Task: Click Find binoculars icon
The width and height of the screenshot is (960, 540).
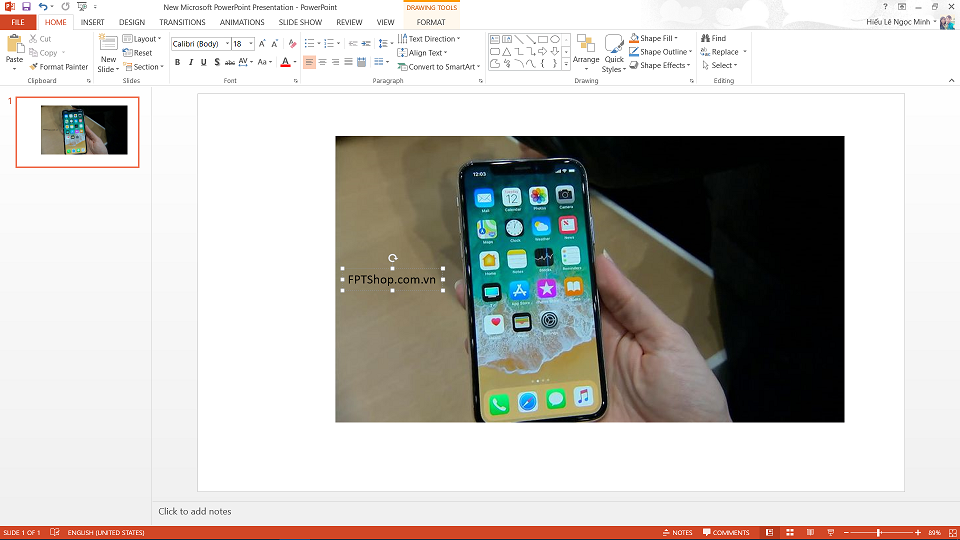Action: pyautogui.click(x=705, y=38)
